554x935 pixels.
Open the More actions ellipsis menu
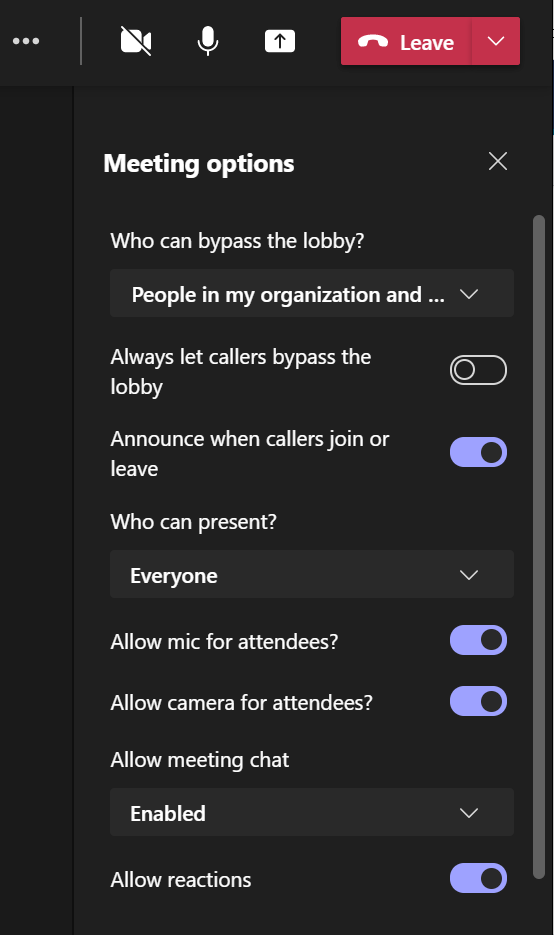click(x=26, y=41)
